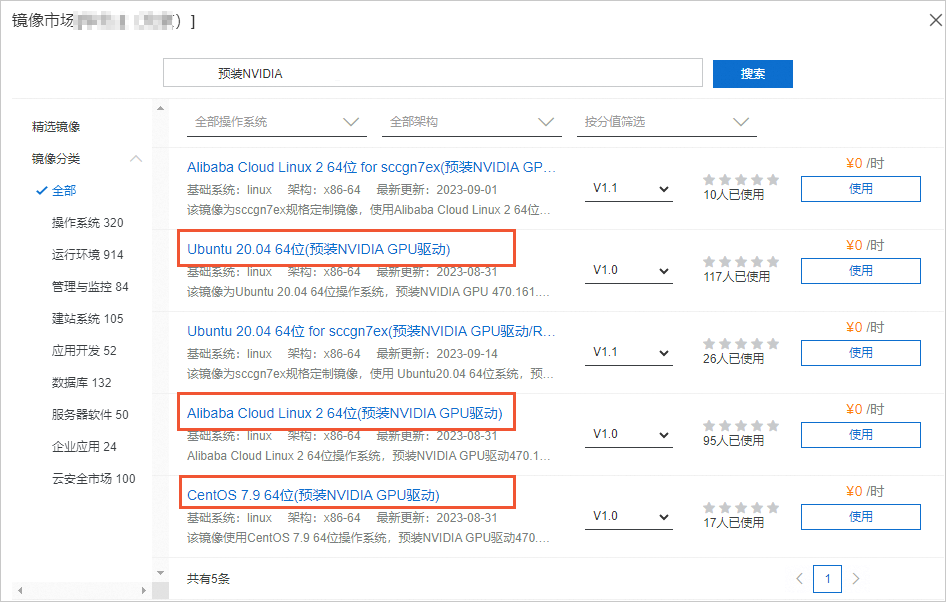
Task: Collapse the 镜像分类 category chevron
Action: coord(136,159)
